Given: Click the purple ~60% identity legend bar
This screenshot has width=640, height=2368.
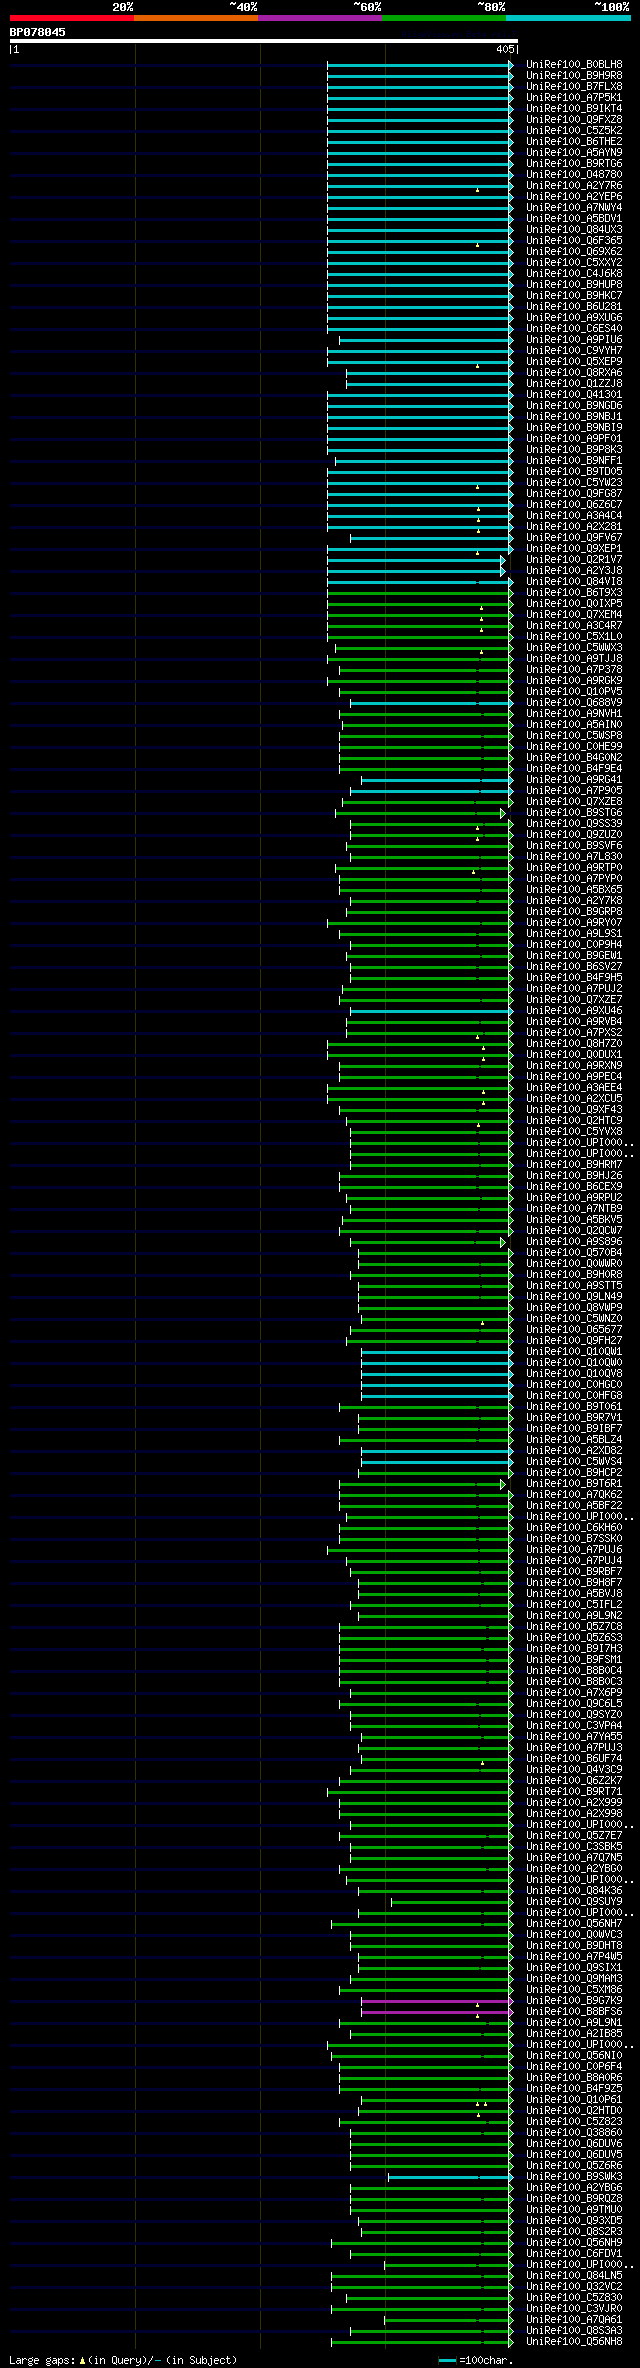Looking at the screenshot, I should pyautogui.click(x=319, y=18).
